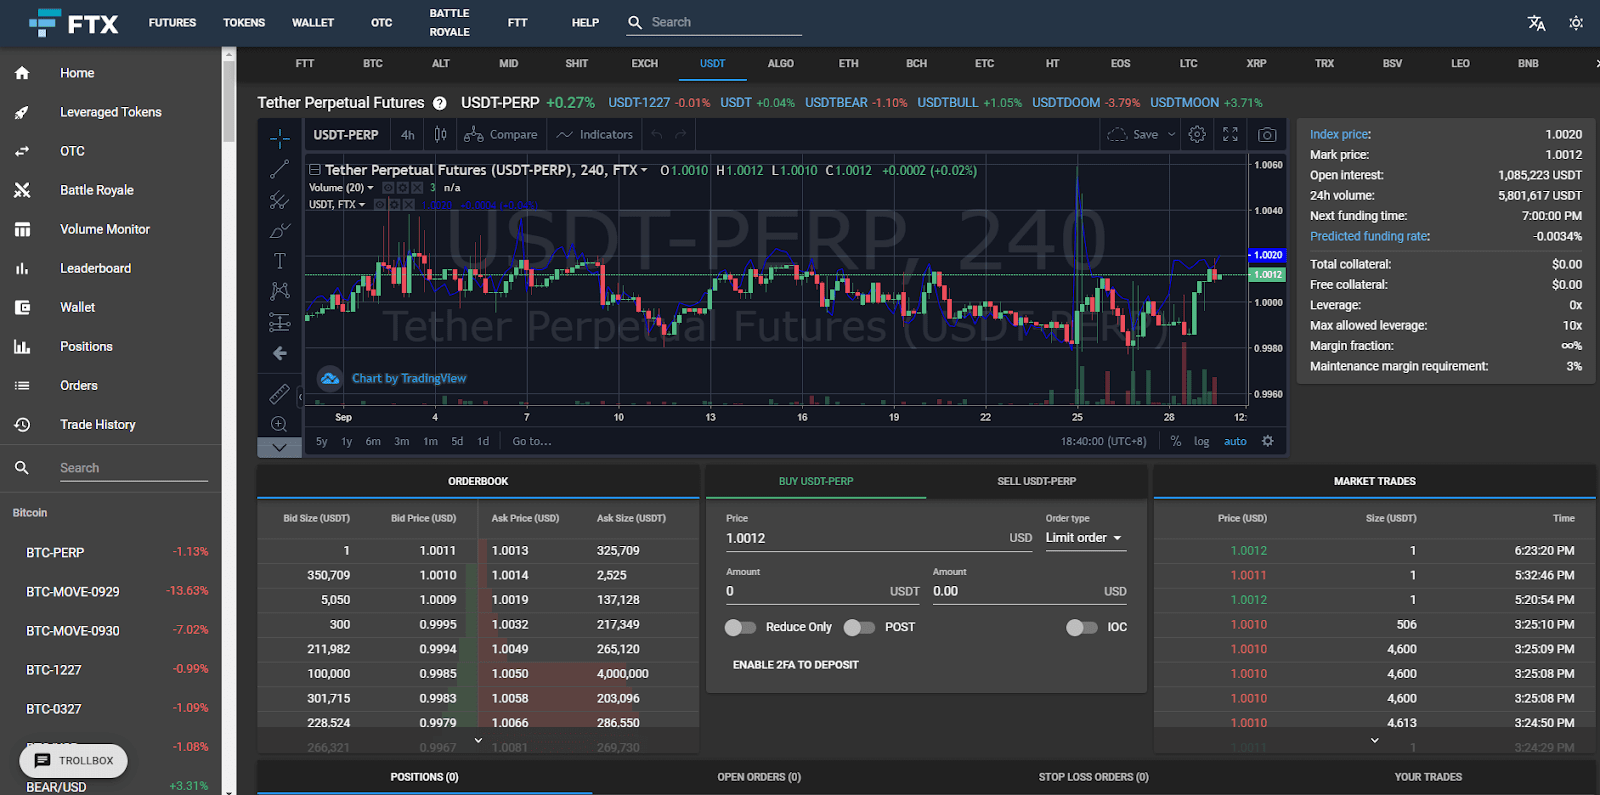Switch to the ETH market tab
This screenshot has height=795, width=1600.
point(849,64)
